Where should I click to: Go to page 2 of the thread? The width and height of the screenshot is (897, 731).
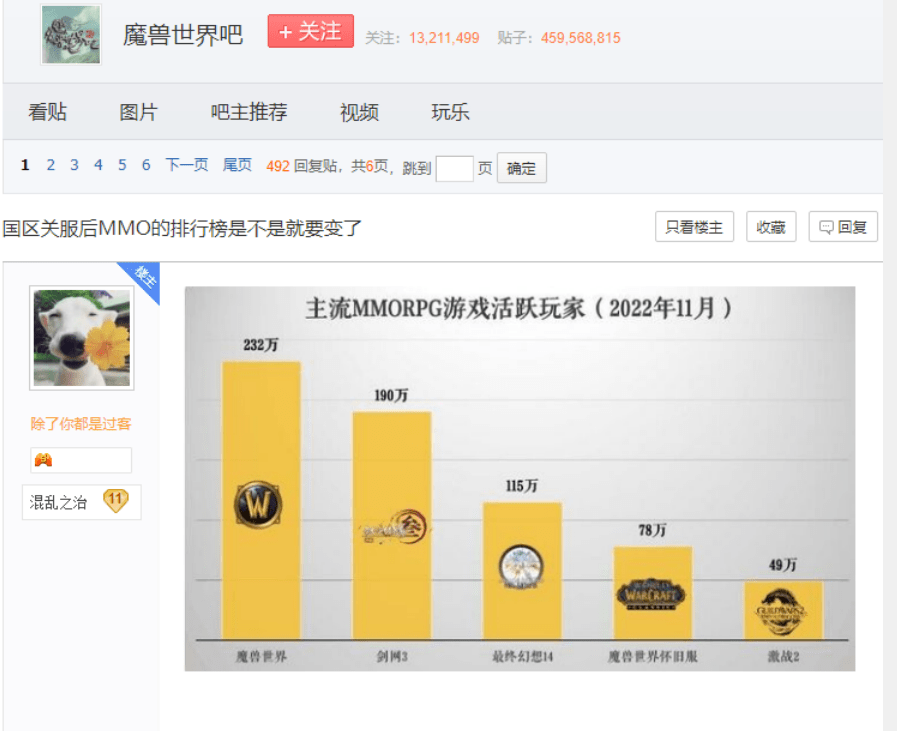click(50, 165)
